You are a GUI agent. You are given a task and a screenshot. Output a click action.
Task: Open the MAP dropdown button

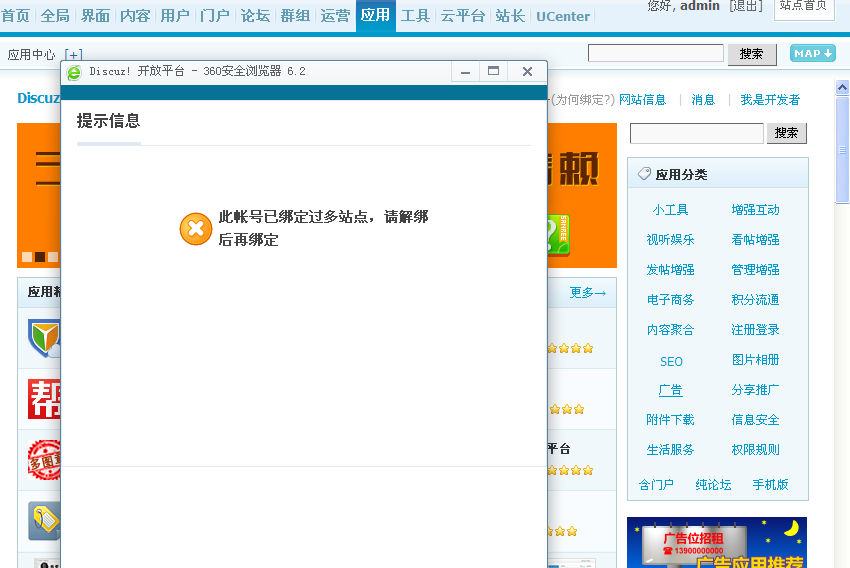813,53
